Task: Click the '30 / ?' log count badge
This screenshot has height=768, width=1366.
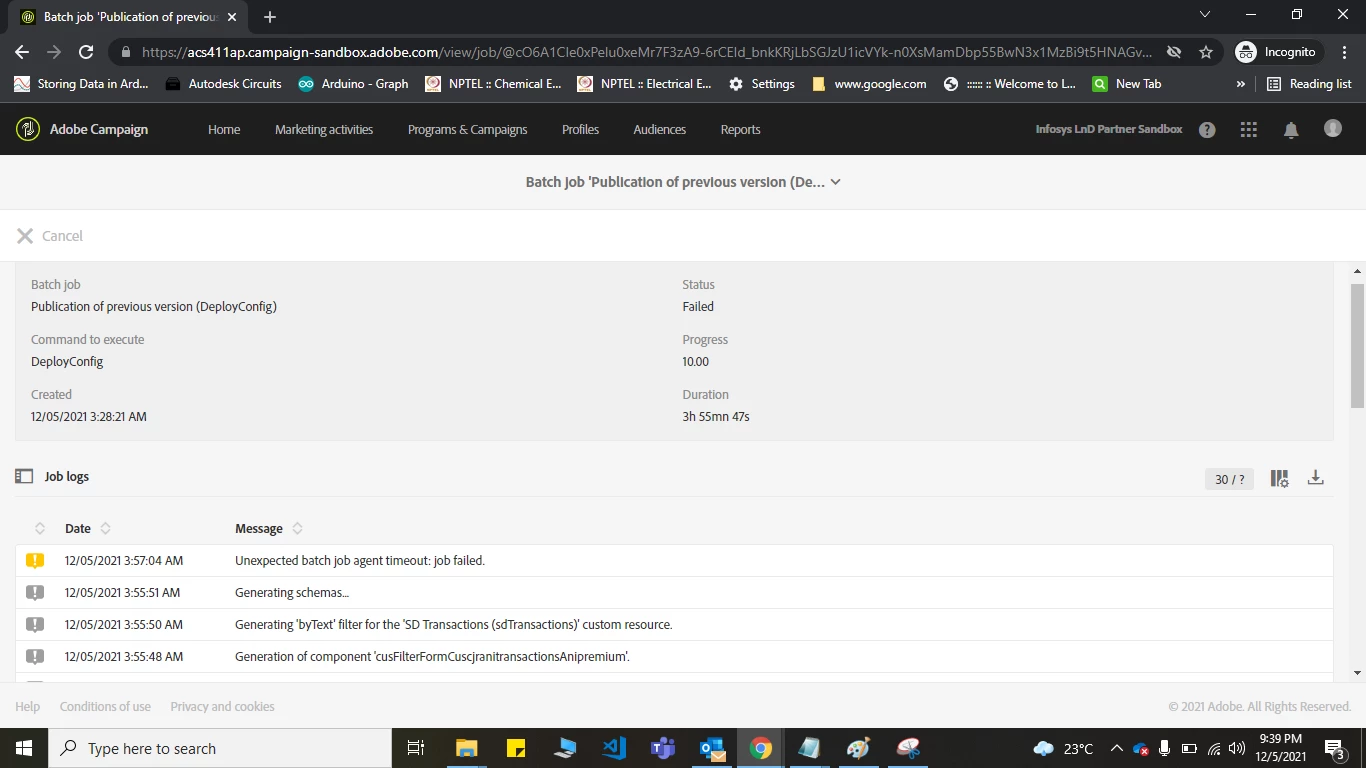Action: pyautogui.click(x=1229, y=479)
